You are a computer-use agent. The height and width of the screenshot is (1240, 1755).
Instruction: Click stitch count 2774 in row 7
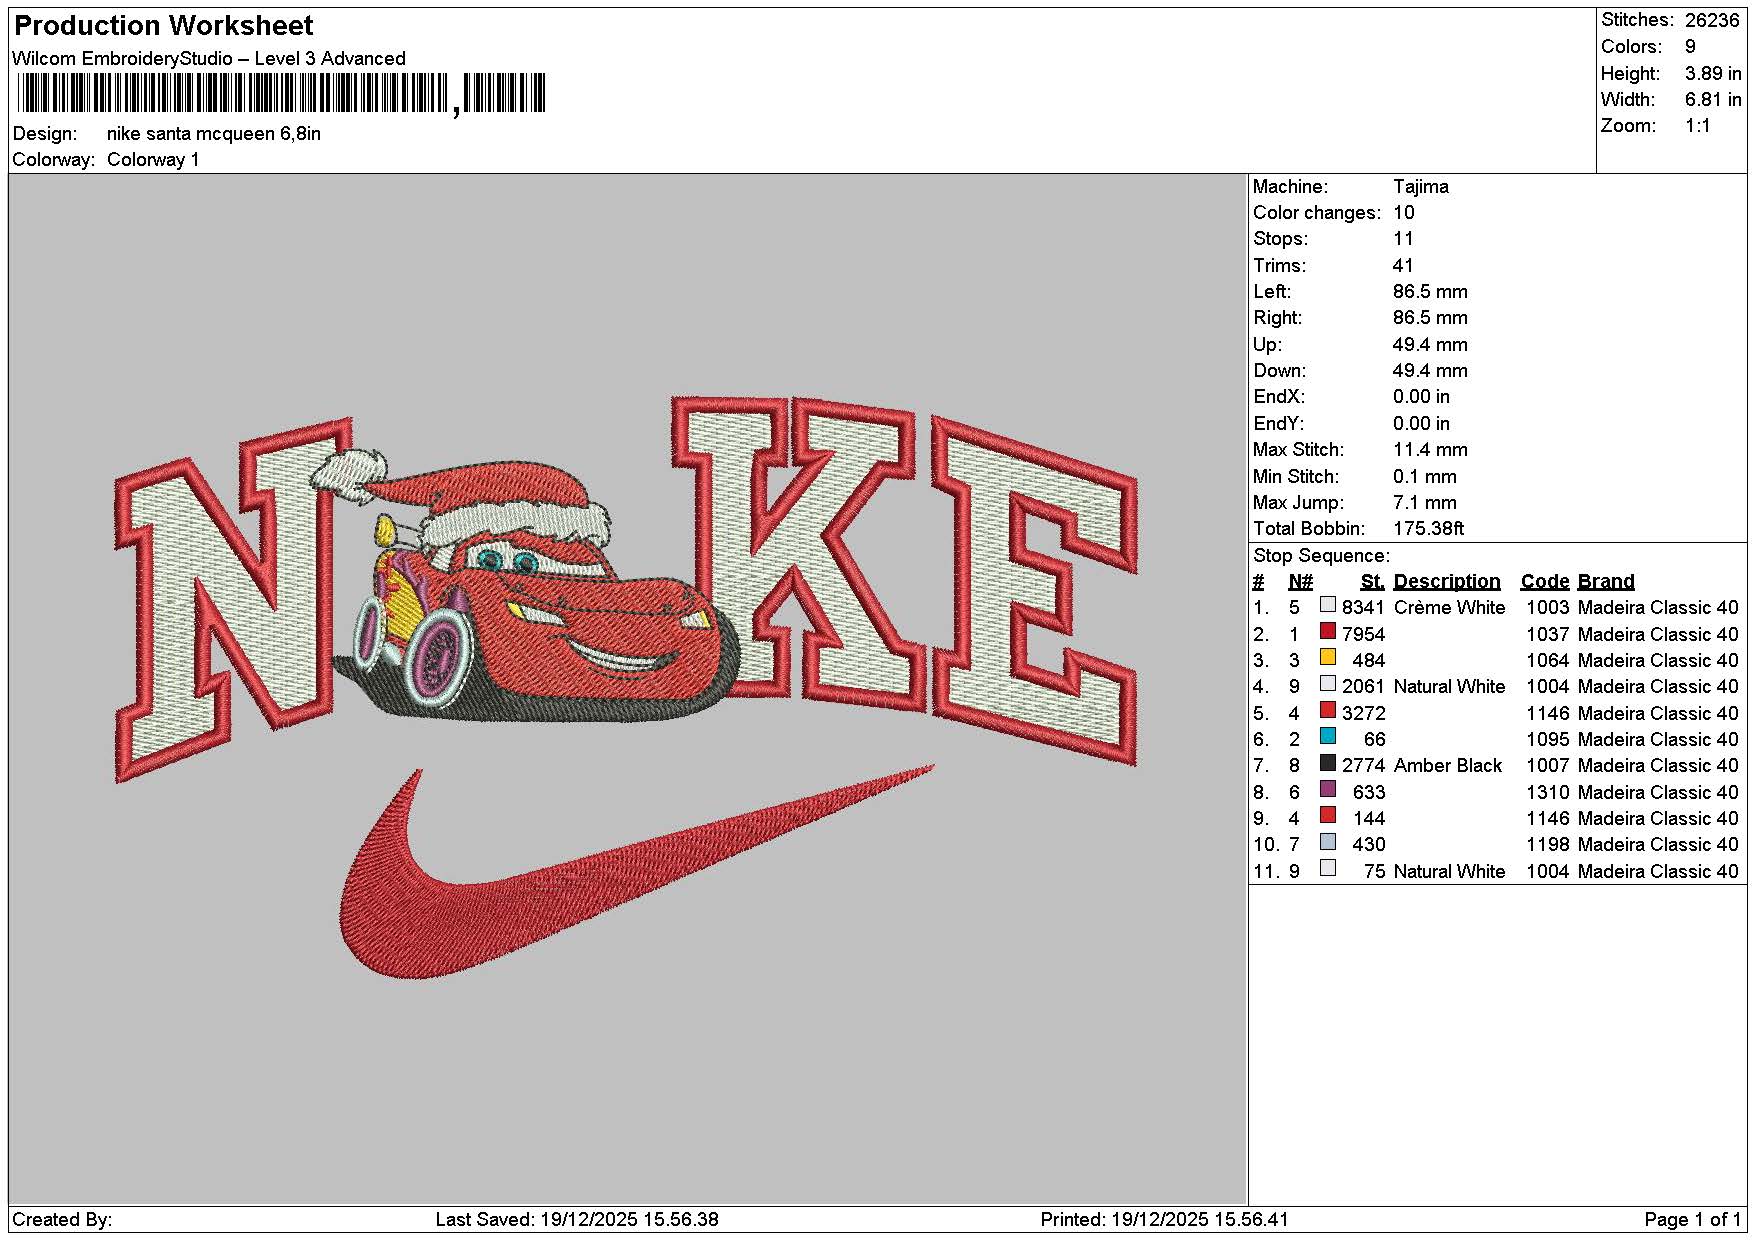tap(1363, 766)
